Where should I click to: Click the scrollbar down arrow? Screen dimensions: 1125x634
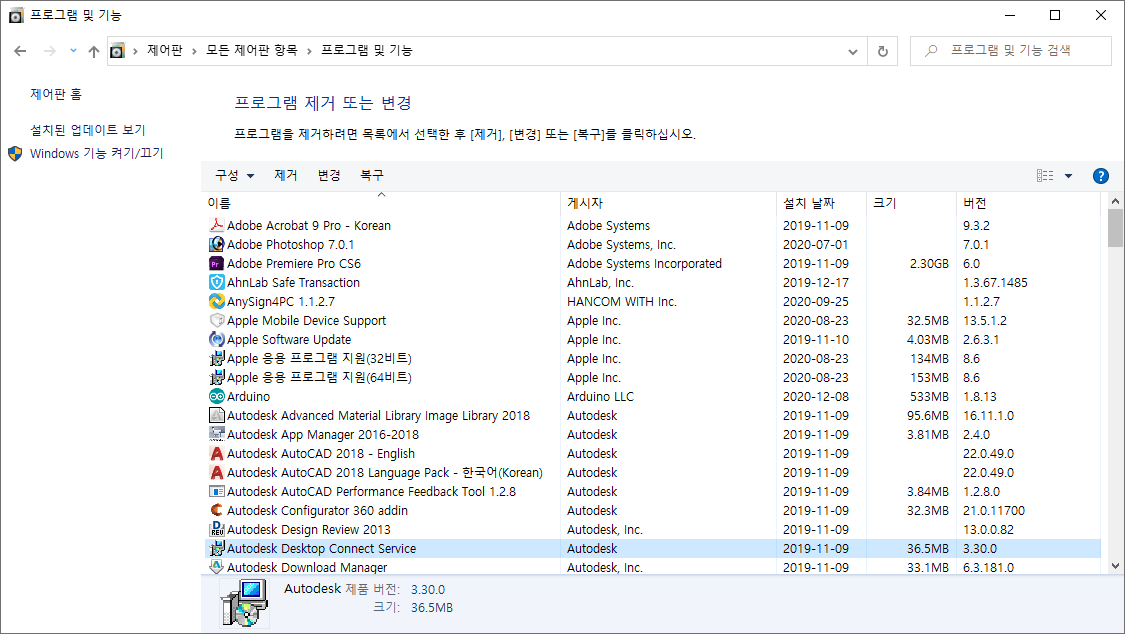(1115, 566)
